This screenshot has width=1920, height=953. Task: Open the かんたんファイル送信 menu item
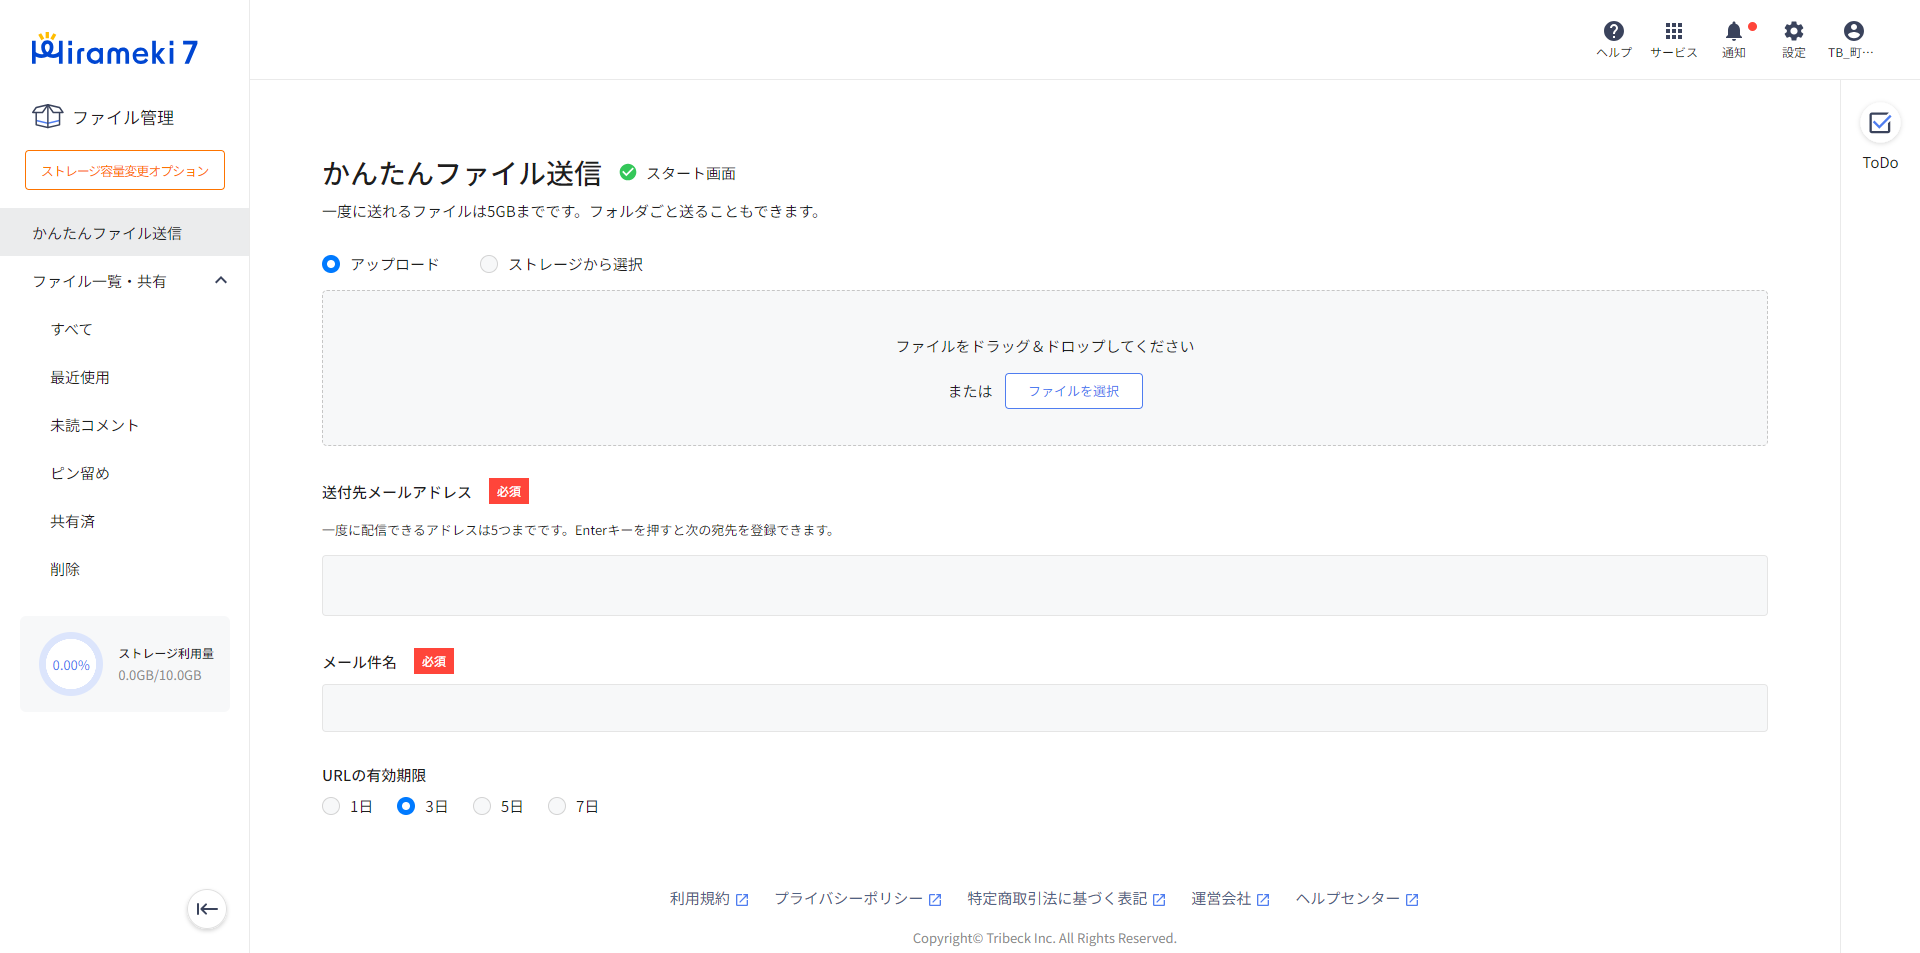coord(107,233)
